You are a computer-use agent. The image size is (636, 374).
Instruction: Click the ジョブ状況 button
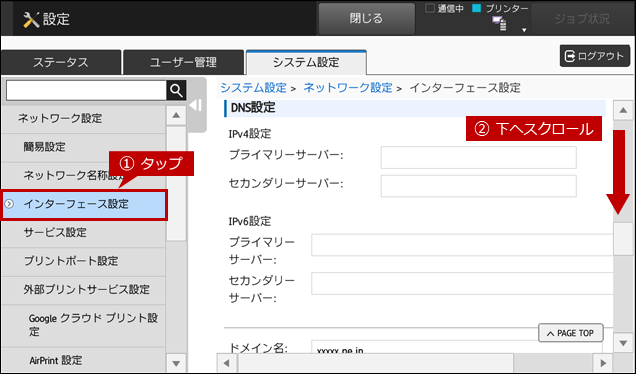pos(582,19)
